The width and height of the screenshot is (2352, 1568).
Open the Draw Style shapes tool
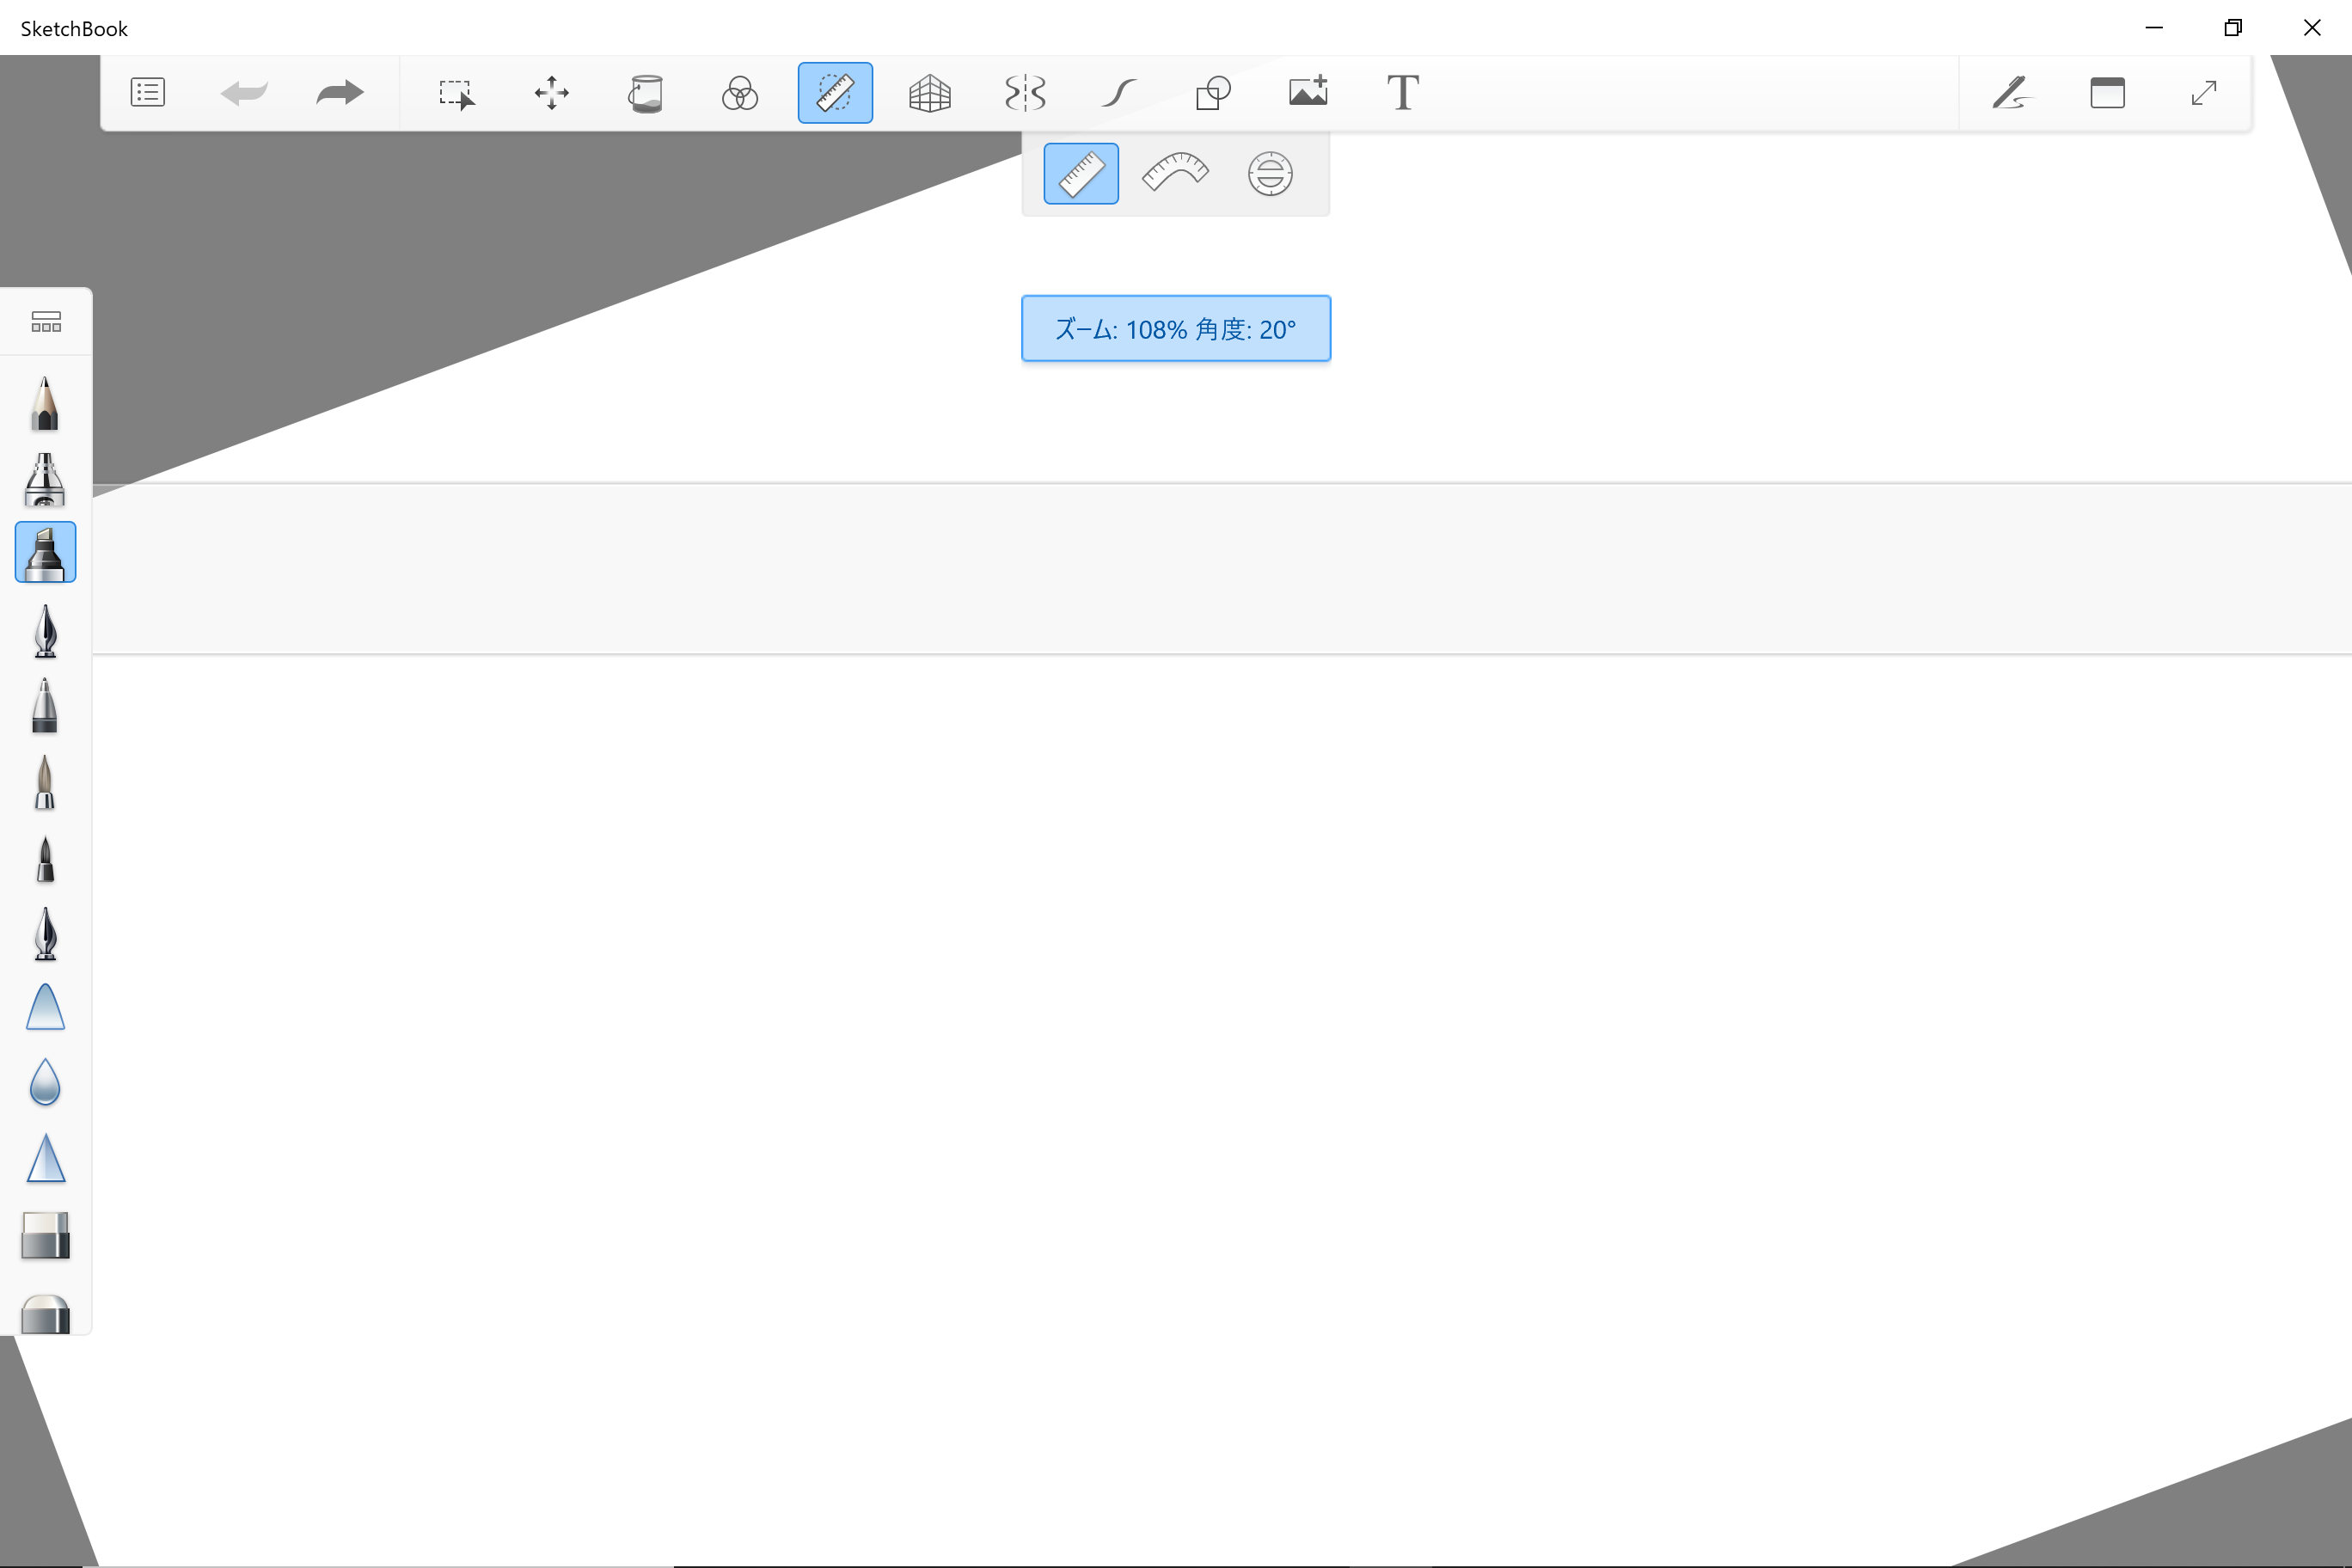pyautogui.click(x=1213, y=93)
